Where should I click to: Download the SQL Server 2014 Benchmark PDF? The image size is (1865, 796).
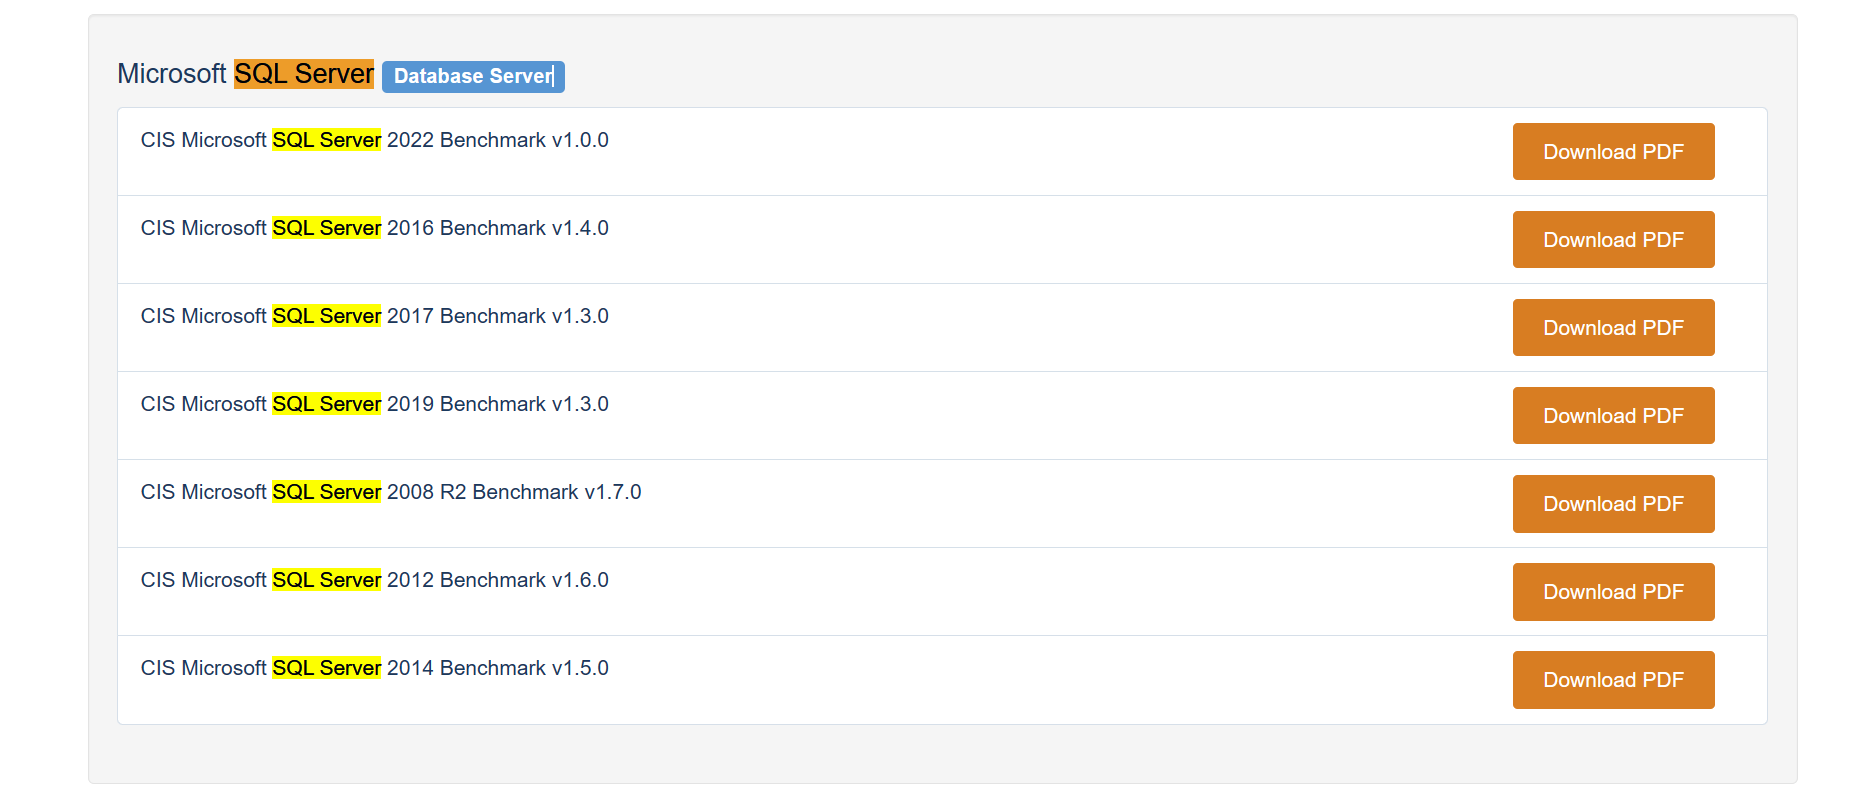[x=1613, y=680]
